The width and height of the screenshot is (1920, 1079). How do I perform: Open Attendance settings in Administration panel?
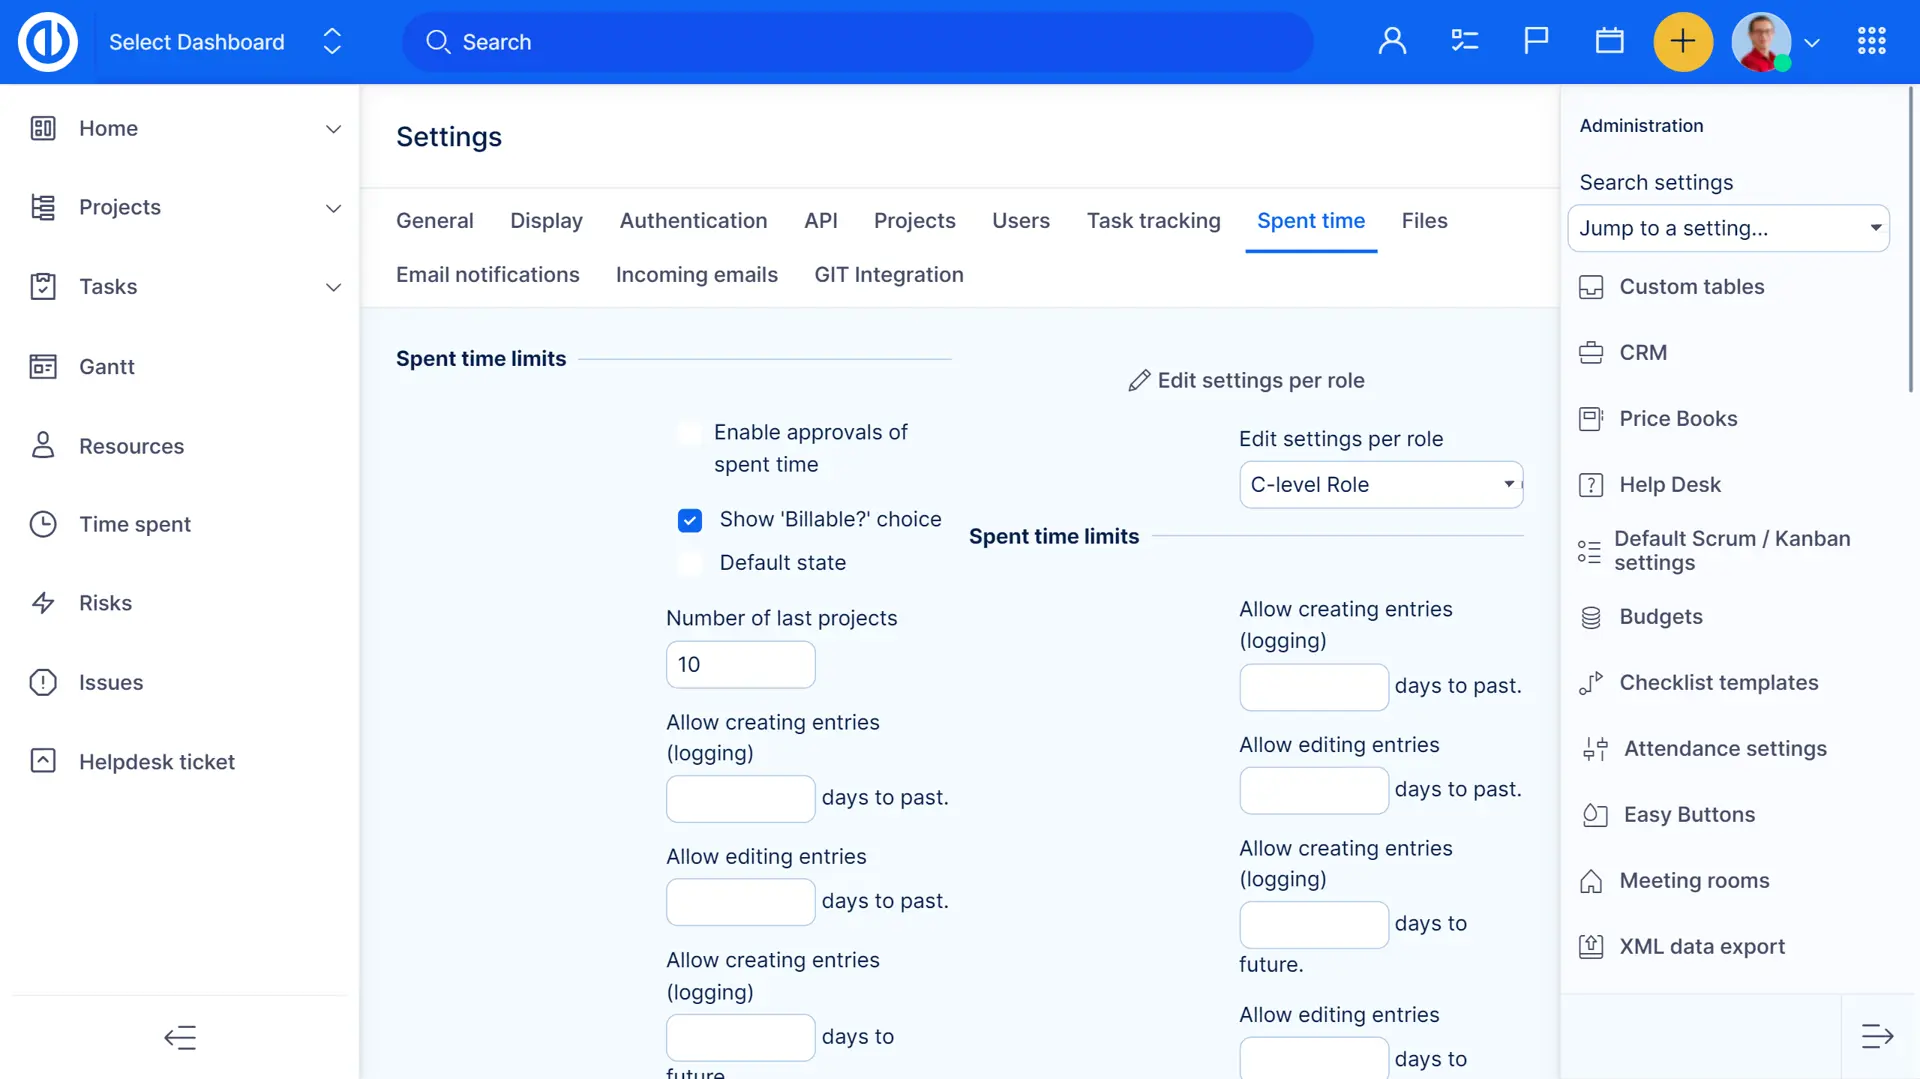coord(1724,749)
